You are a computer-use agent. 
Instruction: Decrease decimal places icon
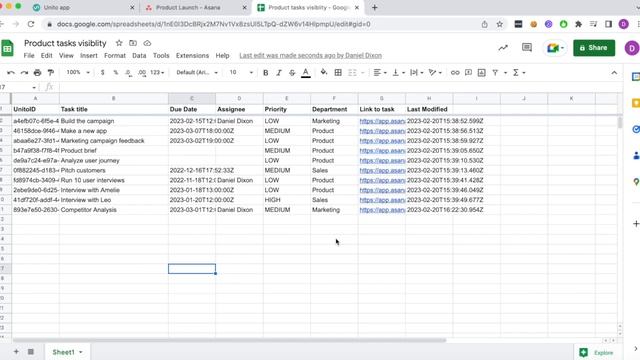tap(128, 73)
